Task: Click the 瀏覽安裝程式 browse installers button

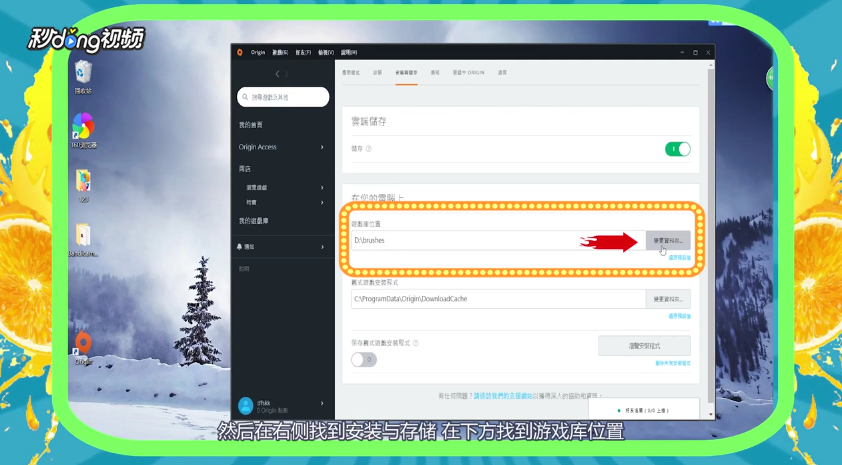Action: [644, 346]
